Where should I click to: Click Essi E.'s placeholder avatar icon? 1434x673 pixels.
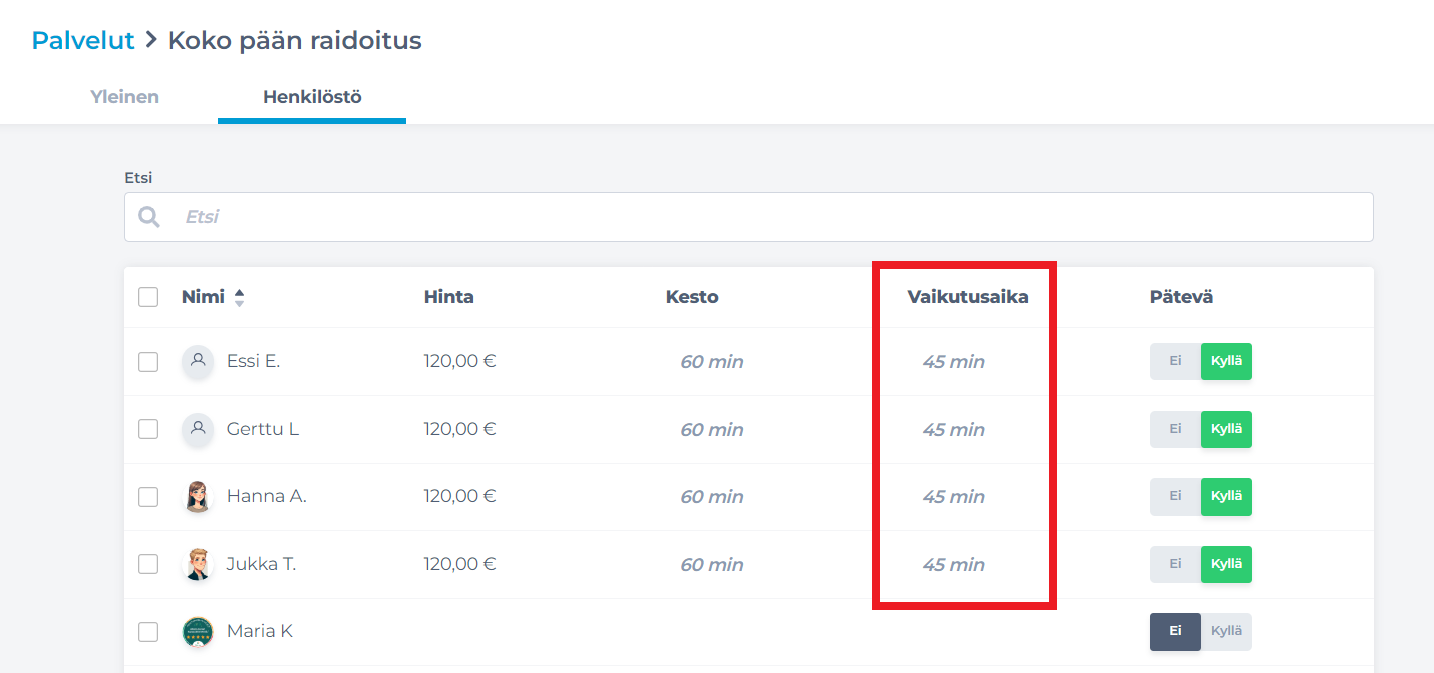click(x=198, y=361)
